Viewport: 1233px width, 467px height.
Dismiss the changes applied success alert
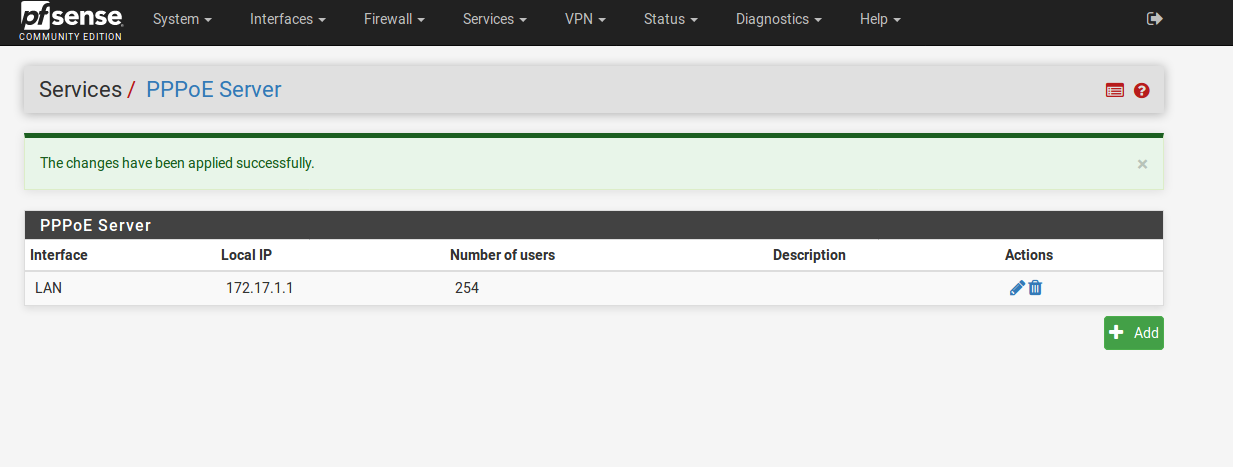click(x=1142, y=164)
